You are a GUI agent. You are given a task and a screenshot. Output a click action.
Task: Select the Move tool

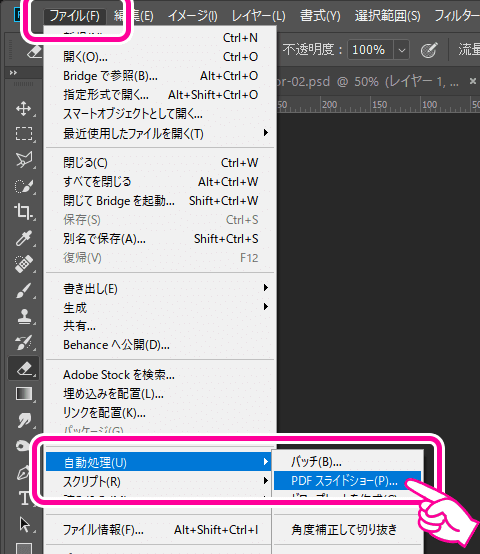click(24, 108)
